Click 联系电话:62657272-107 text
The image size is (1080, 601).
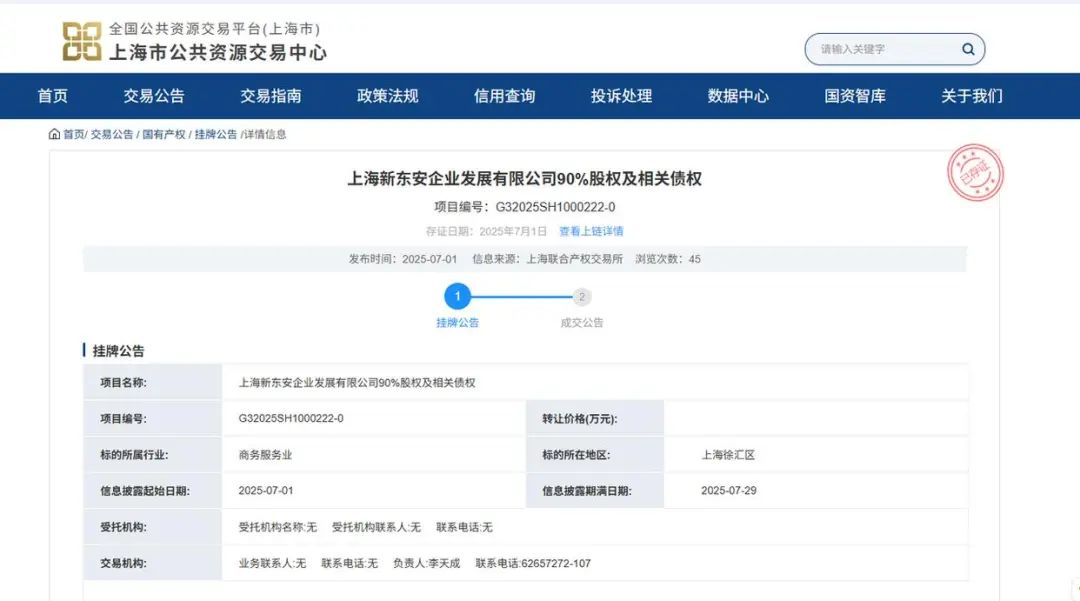(x=533, y=563)
